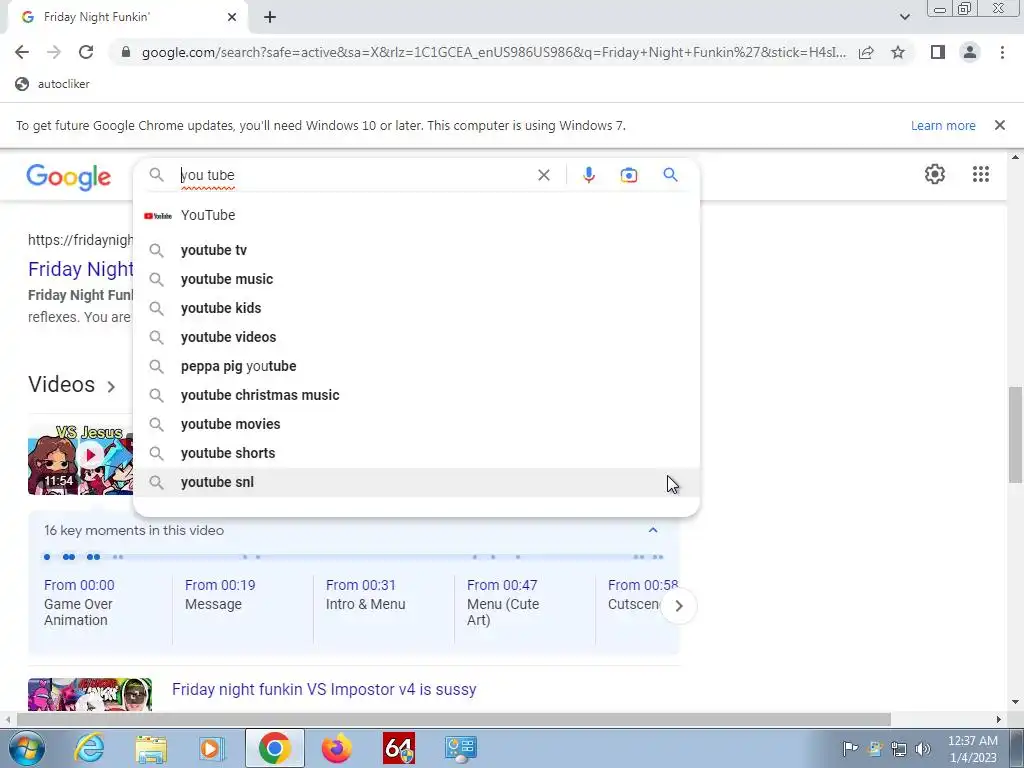
Task: Click the vertical page scrollbar thumb
Action: [1015, 435]
